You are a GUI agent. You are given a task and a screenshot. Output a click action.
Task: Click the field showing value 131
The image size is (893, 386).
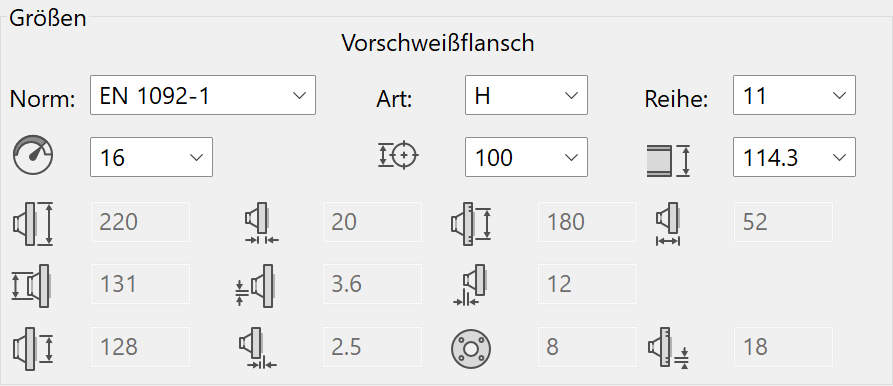pyautogui.click(x=140, y=284)
